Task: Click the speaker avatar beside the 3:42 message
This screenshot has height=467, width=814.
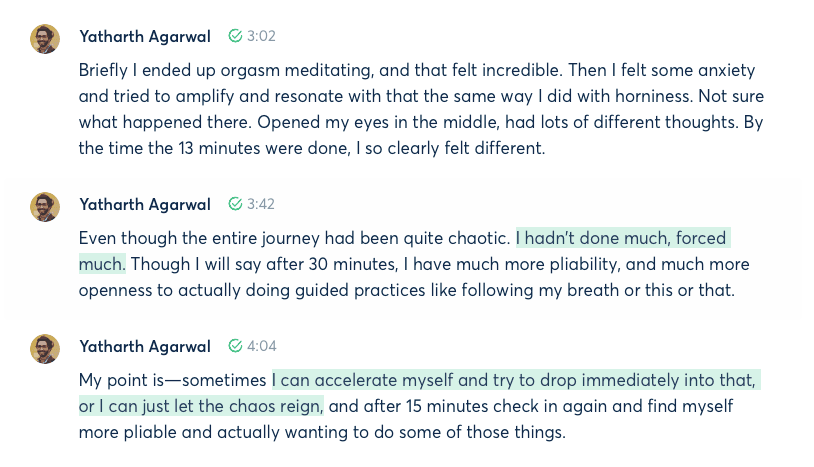Action: click(45, 206)
